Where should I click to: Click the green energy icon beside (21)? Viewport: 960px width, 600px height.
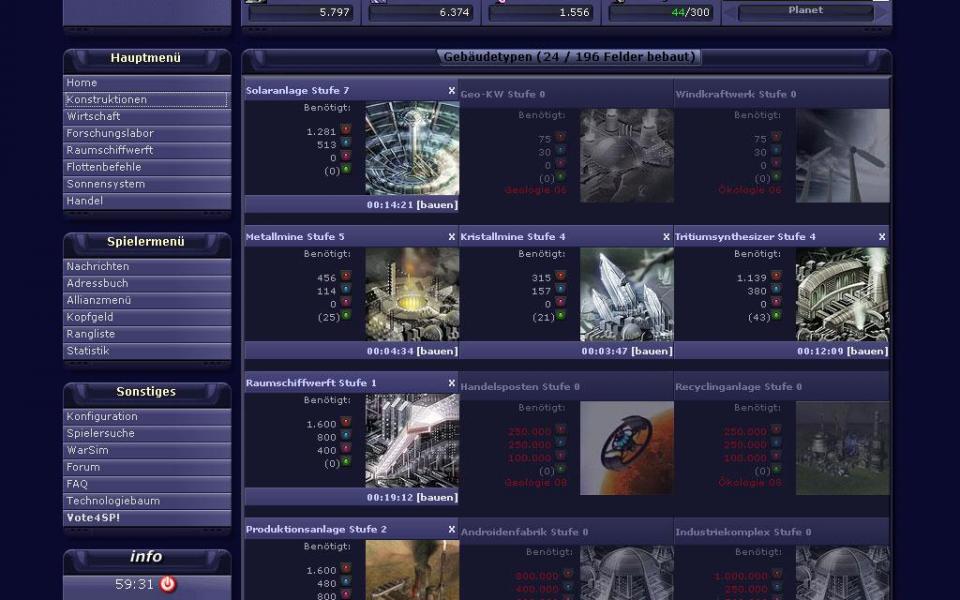click(x=561, y=316)
